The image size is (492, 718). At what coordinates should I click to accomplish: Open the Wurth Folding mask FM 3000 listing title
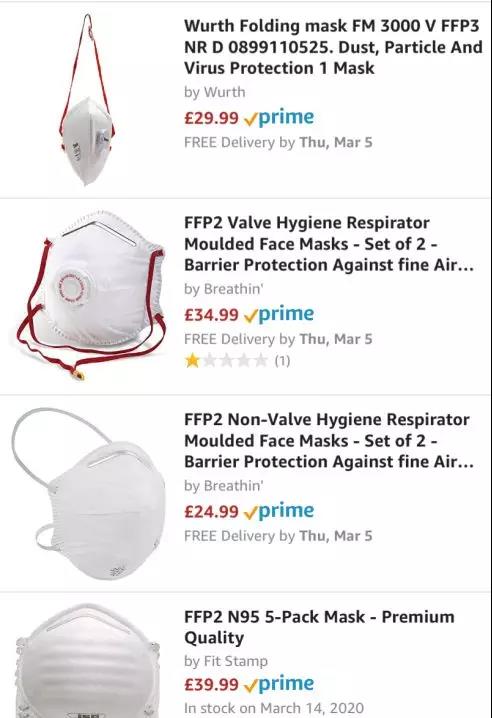(333, 47)
